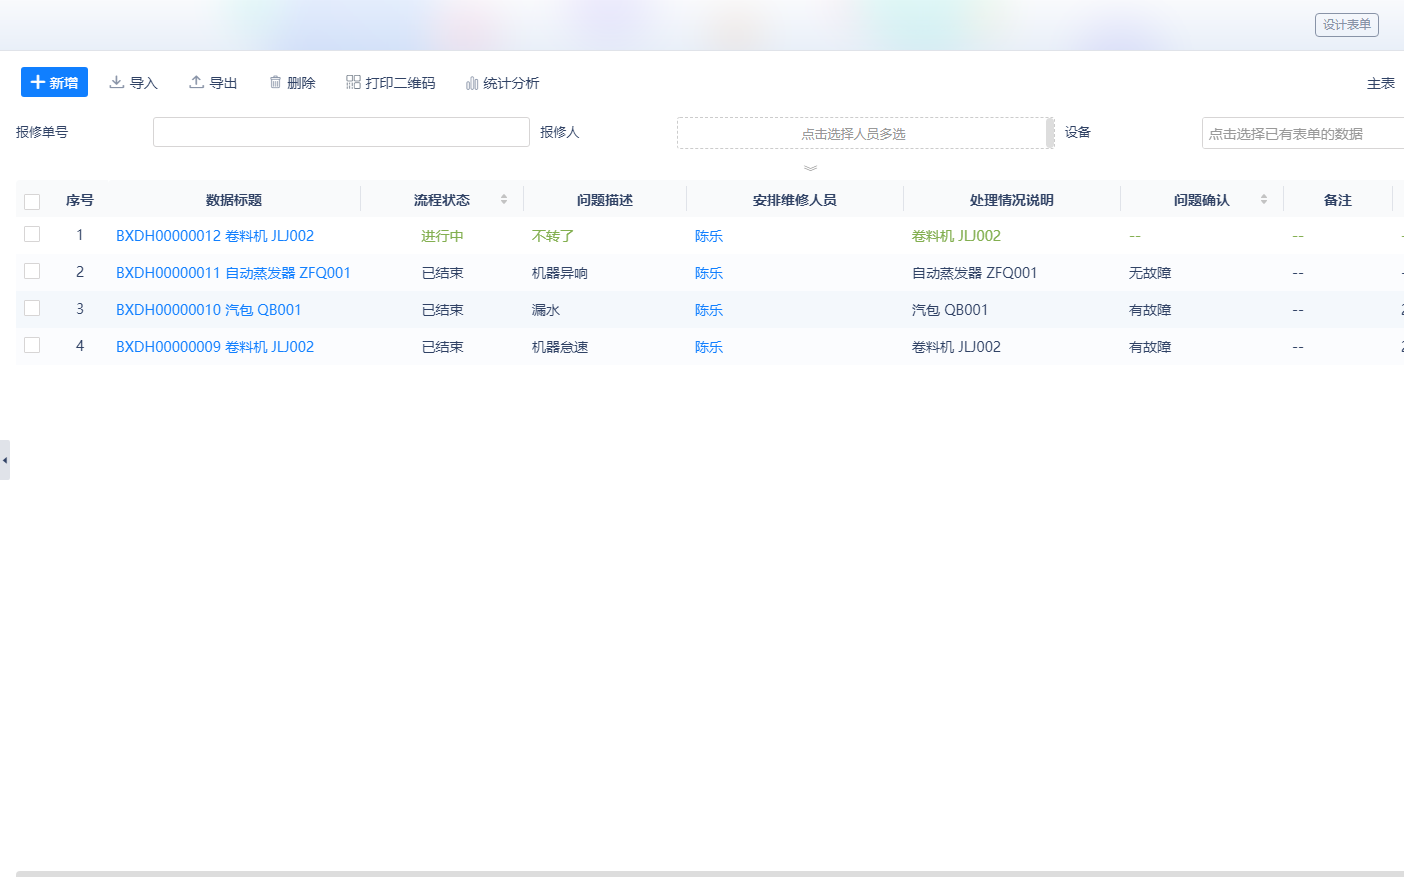Click the horizontal scrollbar at the bottom
Viewport: 1404px width, 877px height.
tap(710, 873)
